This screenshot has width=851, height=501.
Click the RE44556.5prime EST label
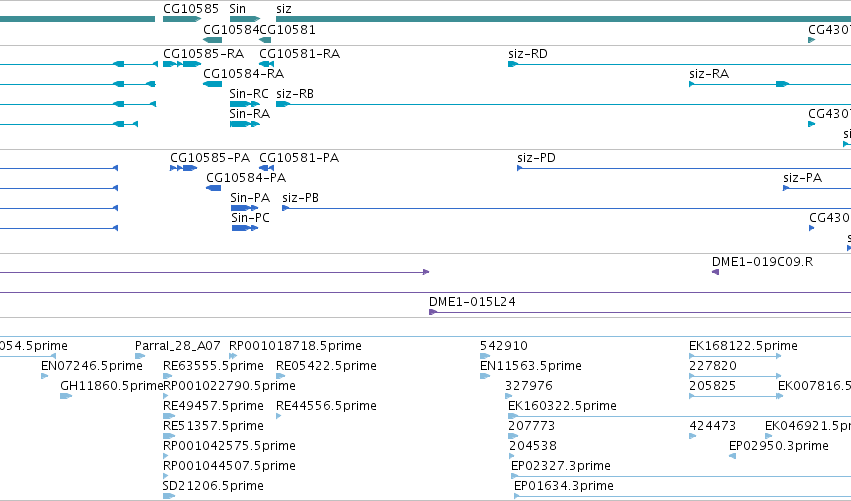click(x=326, y=406)
